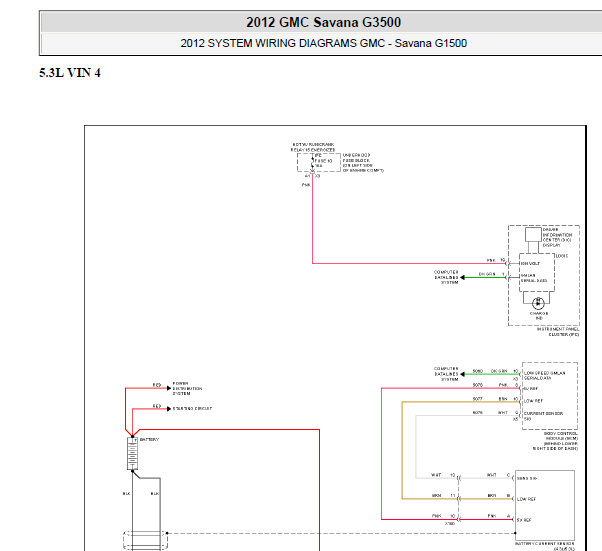Screen dimensions: 602x551
Task: Click the '2012 GMC Savana G3500' title
Action: coord(323,22)
